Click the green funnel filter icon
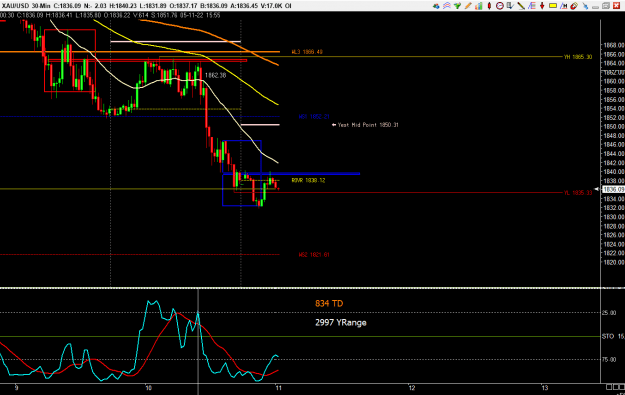625x395 pixels. click(457, 6)
